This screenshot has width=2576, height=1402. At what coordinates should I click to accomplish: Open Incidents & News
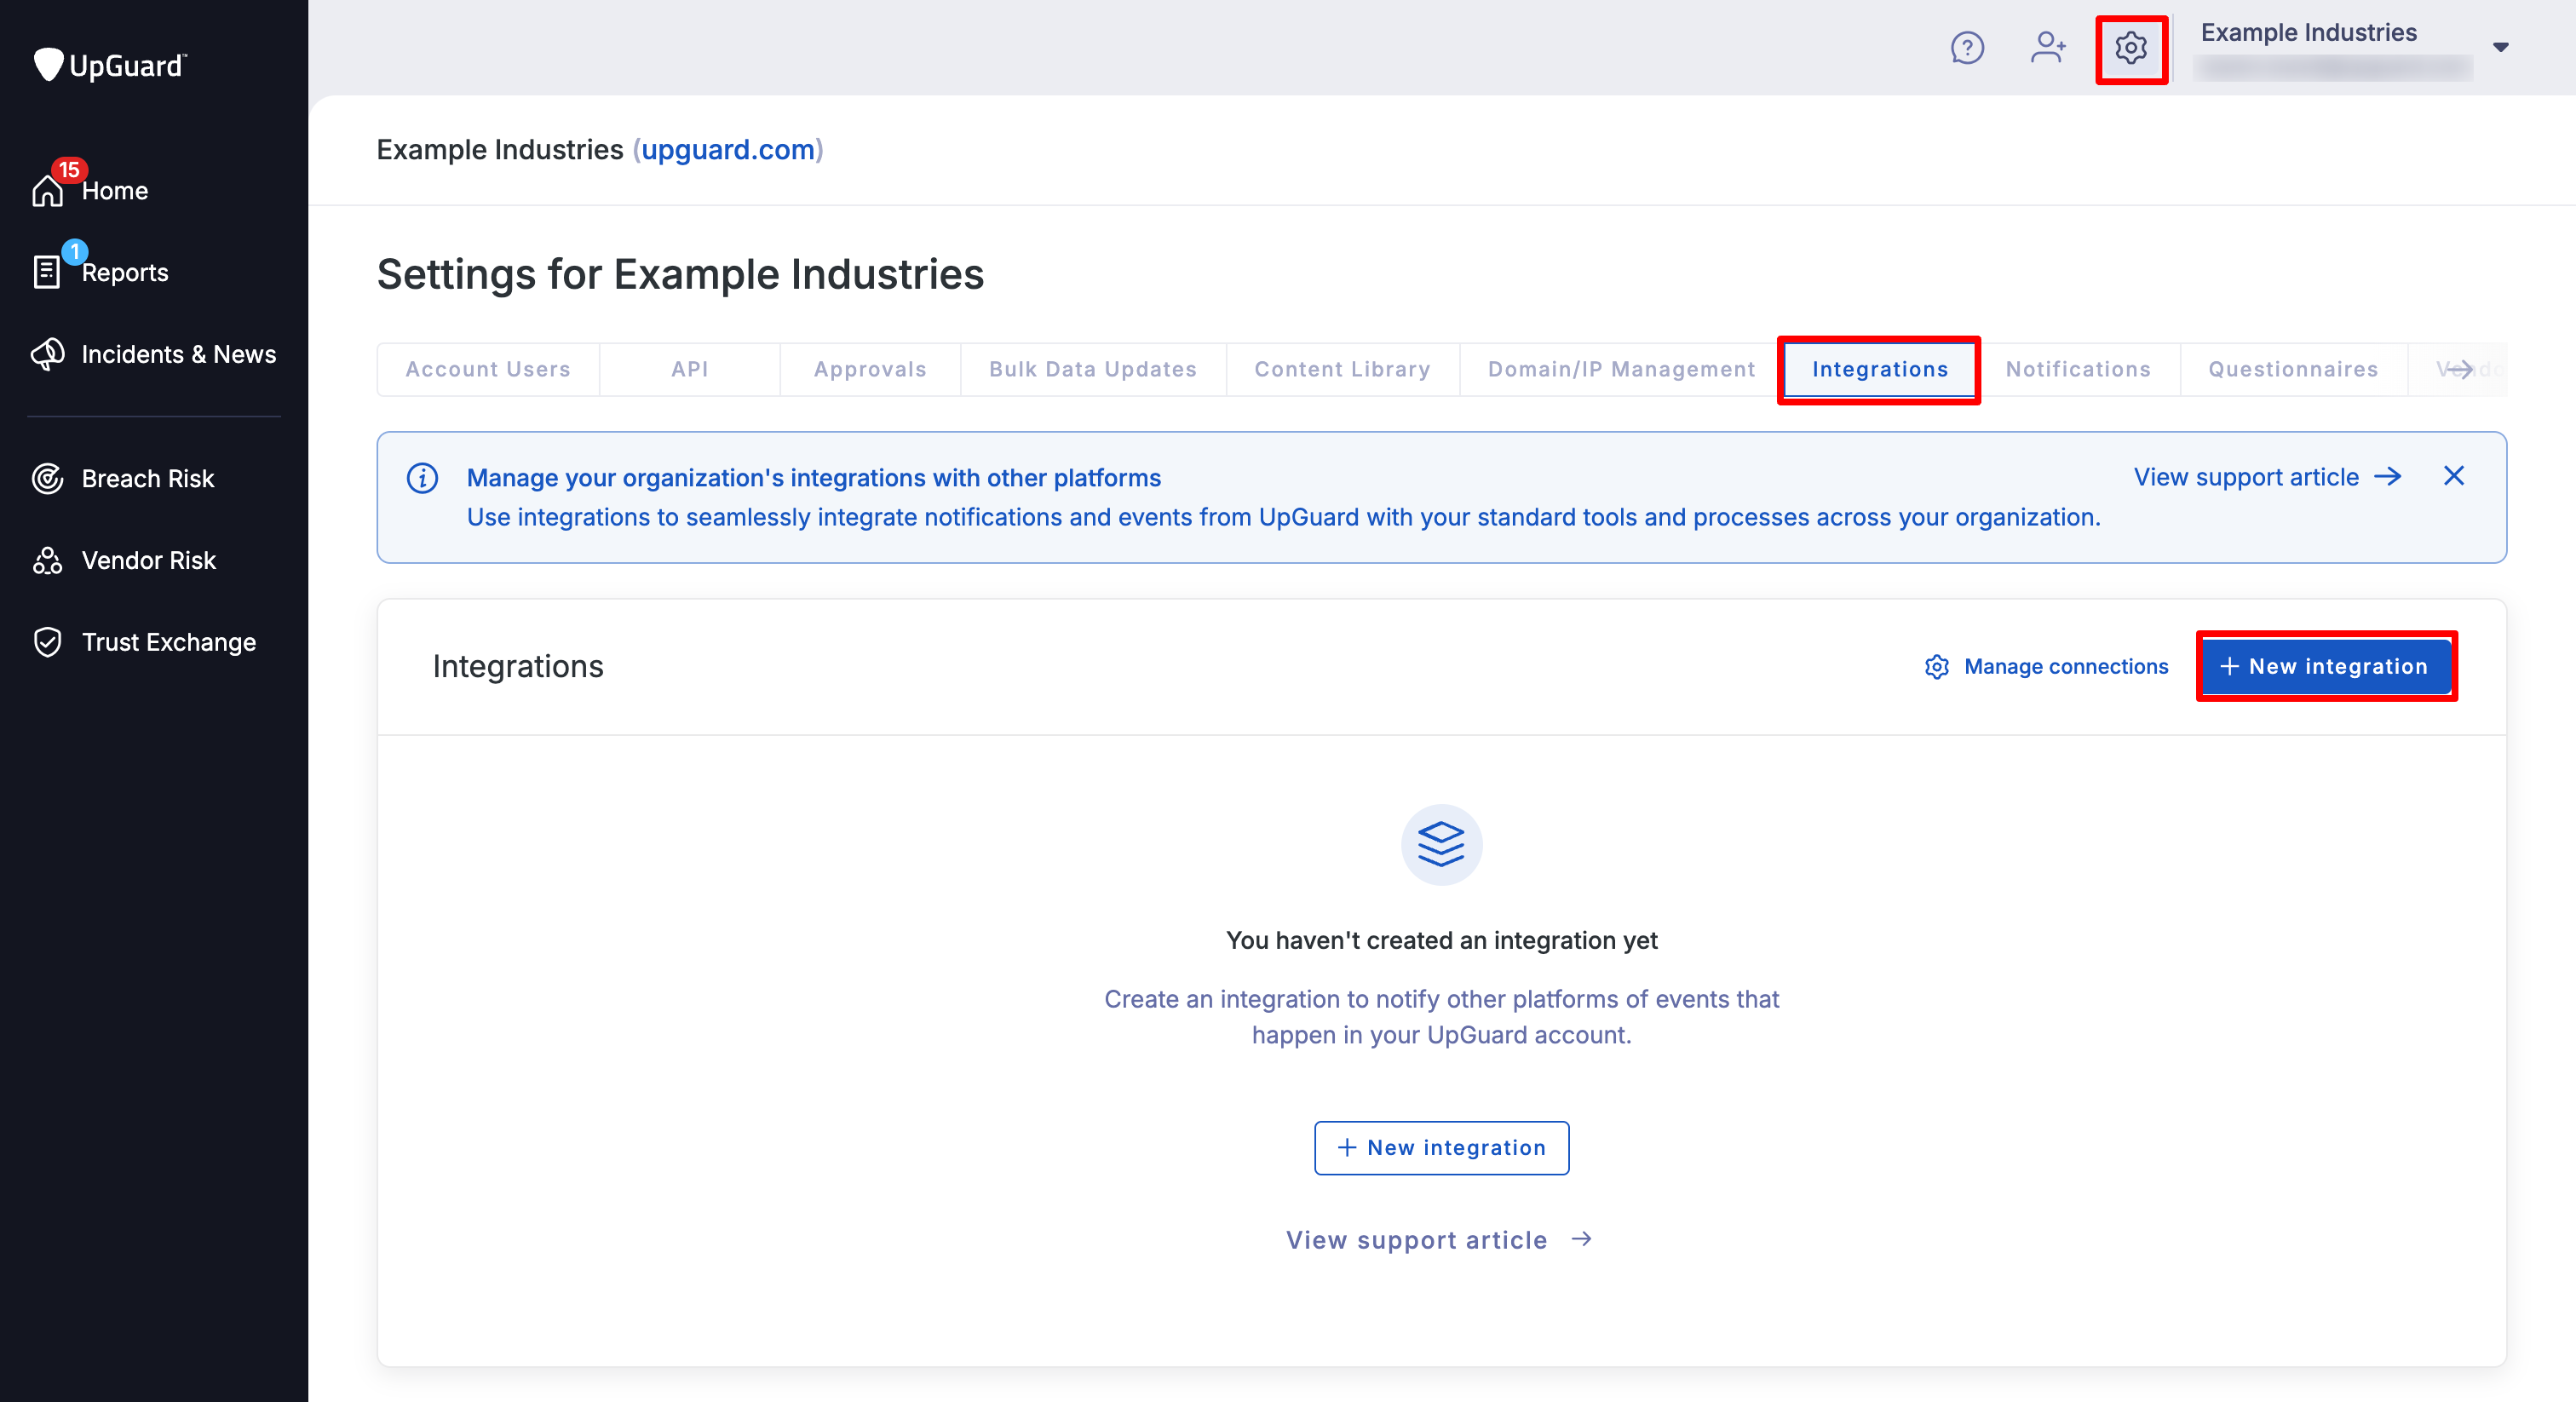coord(178,354)
